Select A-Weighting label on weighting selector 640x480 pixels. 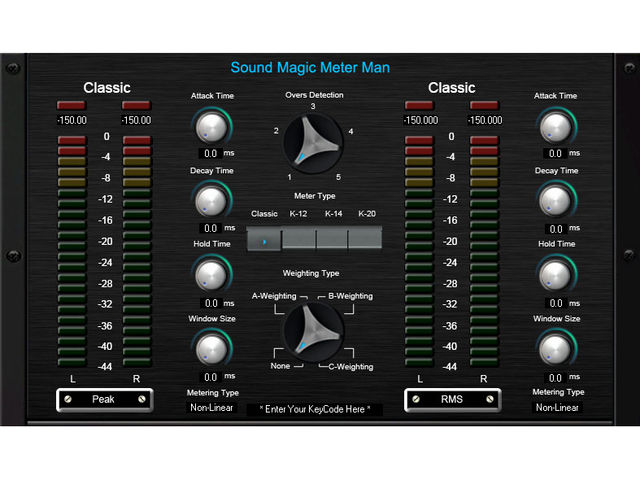point(274,296)
